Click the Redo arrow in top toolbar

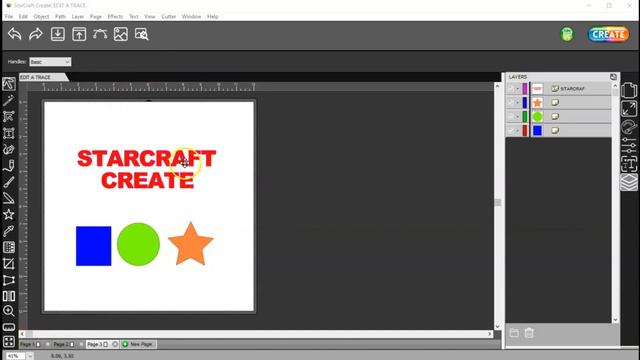[36, 34]
